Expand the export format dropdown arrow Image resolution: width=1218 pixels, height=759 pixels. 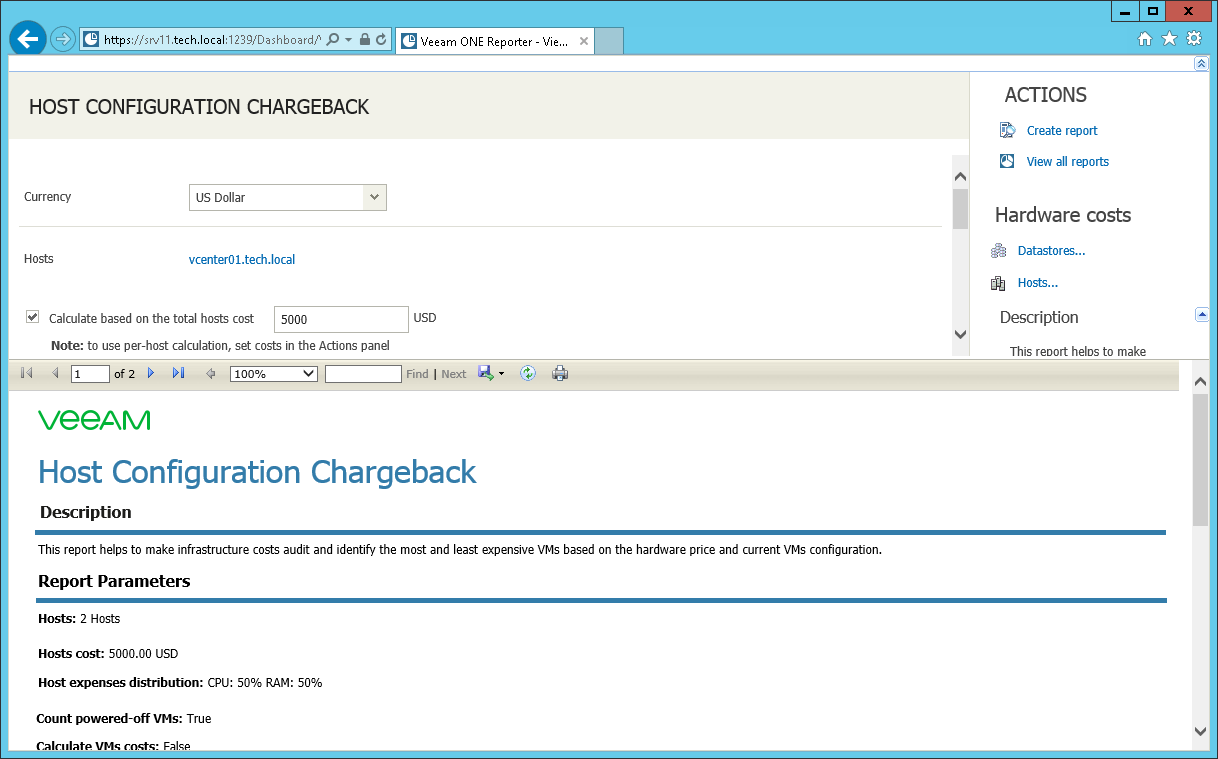pyautogui.click(x=501, y=374)
